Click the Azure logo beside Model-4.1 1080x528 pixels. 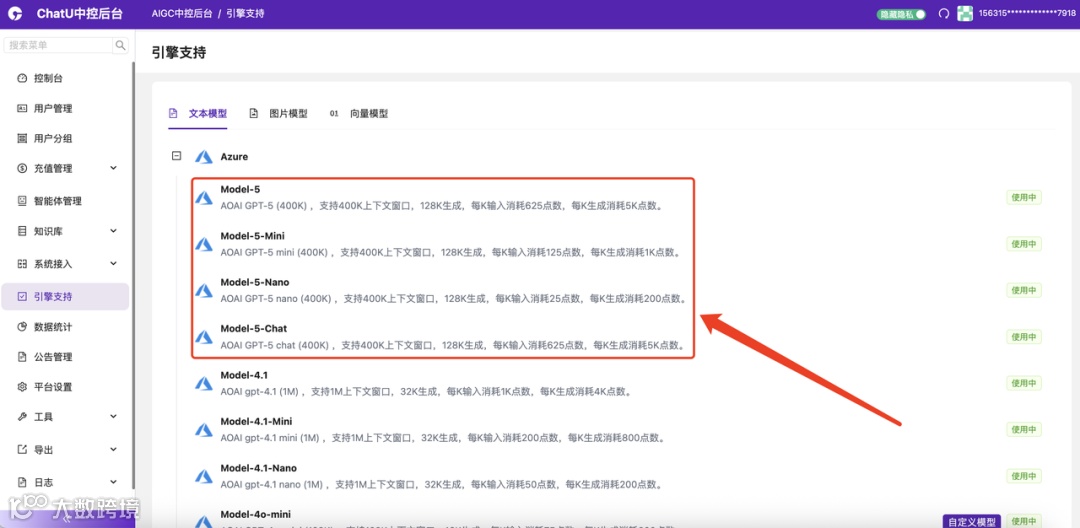[203, 383]
